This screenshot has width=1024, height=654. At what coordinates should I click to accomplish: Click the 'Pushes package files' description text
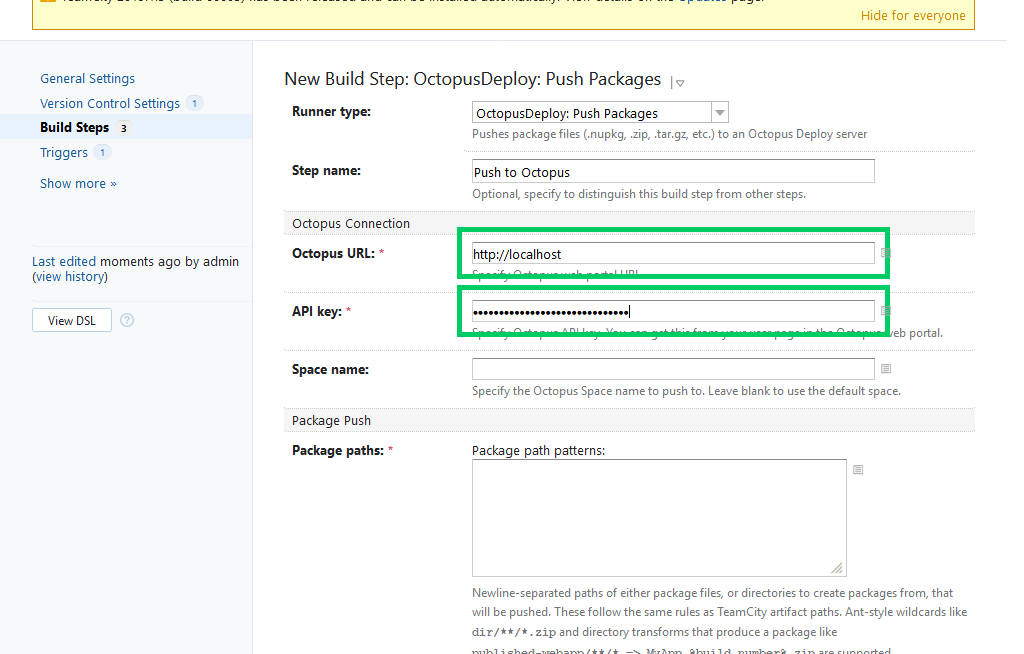coord(669,134)
